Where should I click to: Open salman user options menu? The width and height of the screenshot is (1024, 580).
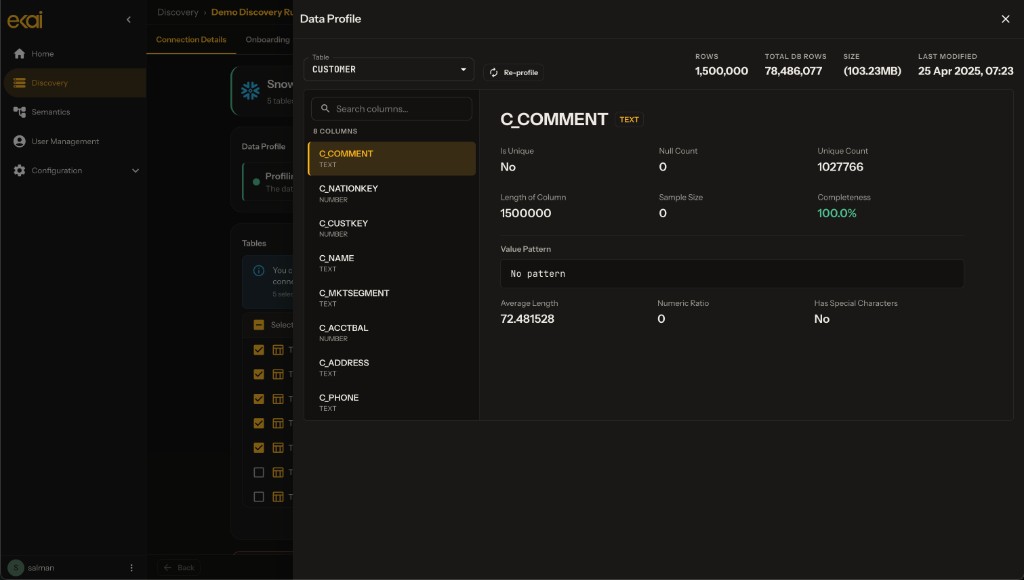(x=131, y=568)
